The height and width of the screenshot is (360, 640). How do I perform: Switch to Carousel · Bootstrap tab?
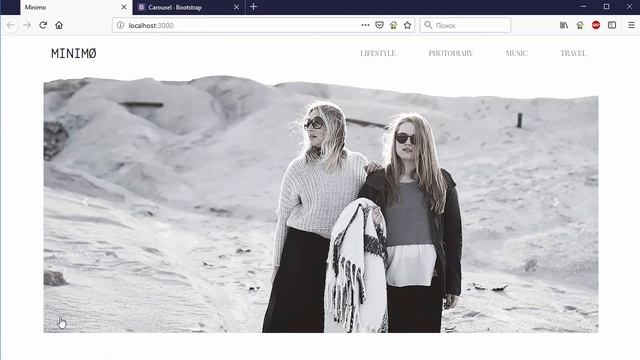pos(189,7)
